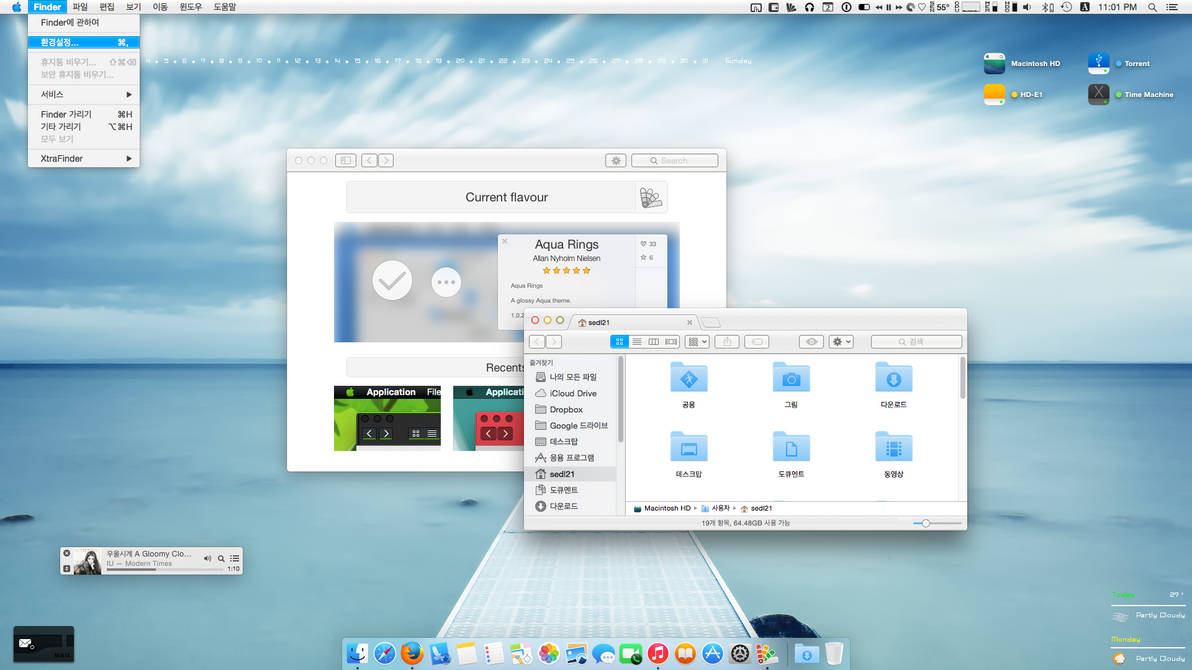Viewport: 1192px width, 670px height.
Task: Open the Apple menu
Action: (x=16, y=7)
